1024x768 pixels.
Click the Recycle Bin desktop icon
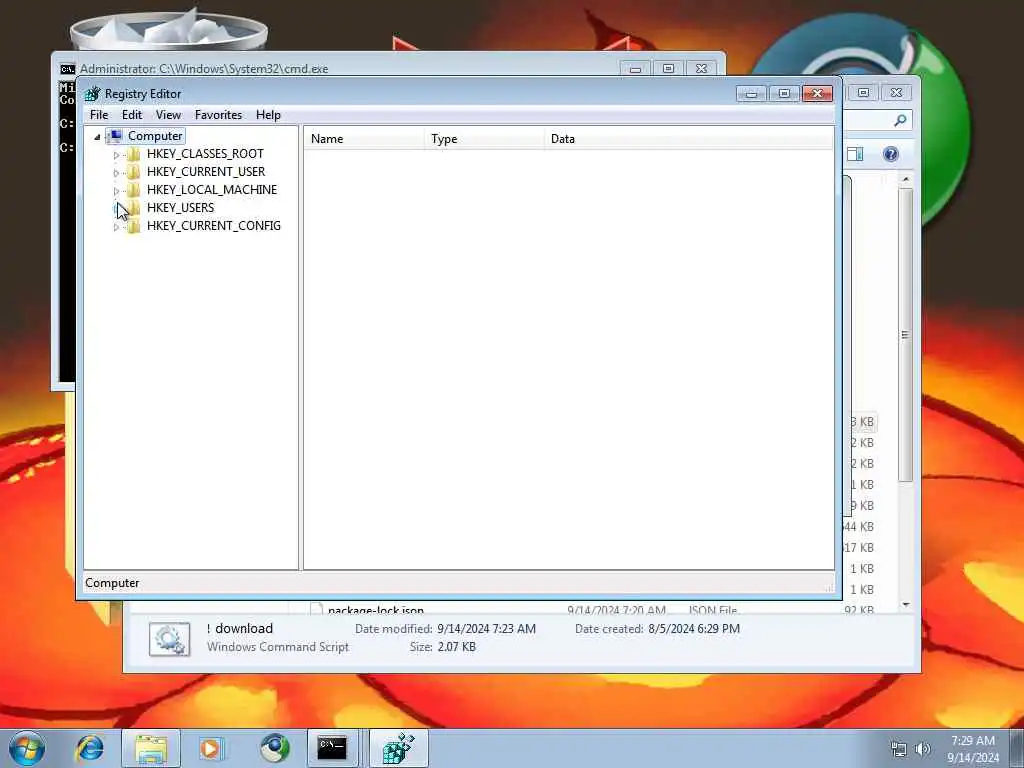pyautogui.click(x=168, y=27)
